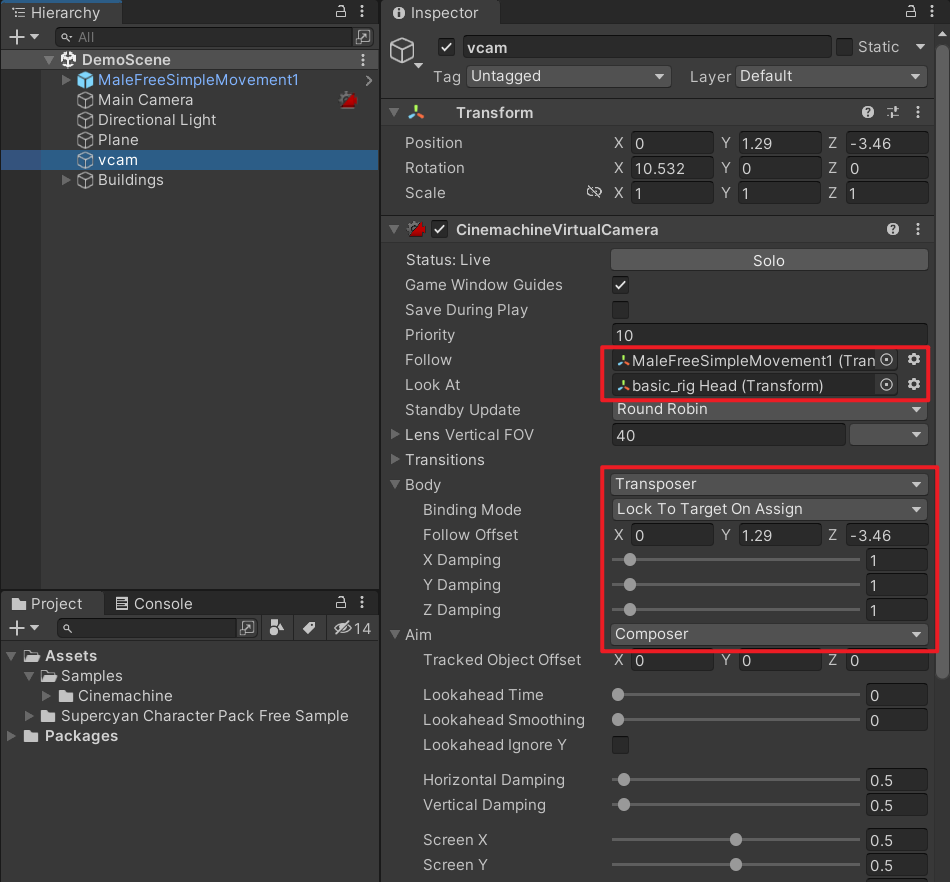This screenshot has width=950, height=882.
Task: Lock the Hierarchy panel
Action: 341,12
